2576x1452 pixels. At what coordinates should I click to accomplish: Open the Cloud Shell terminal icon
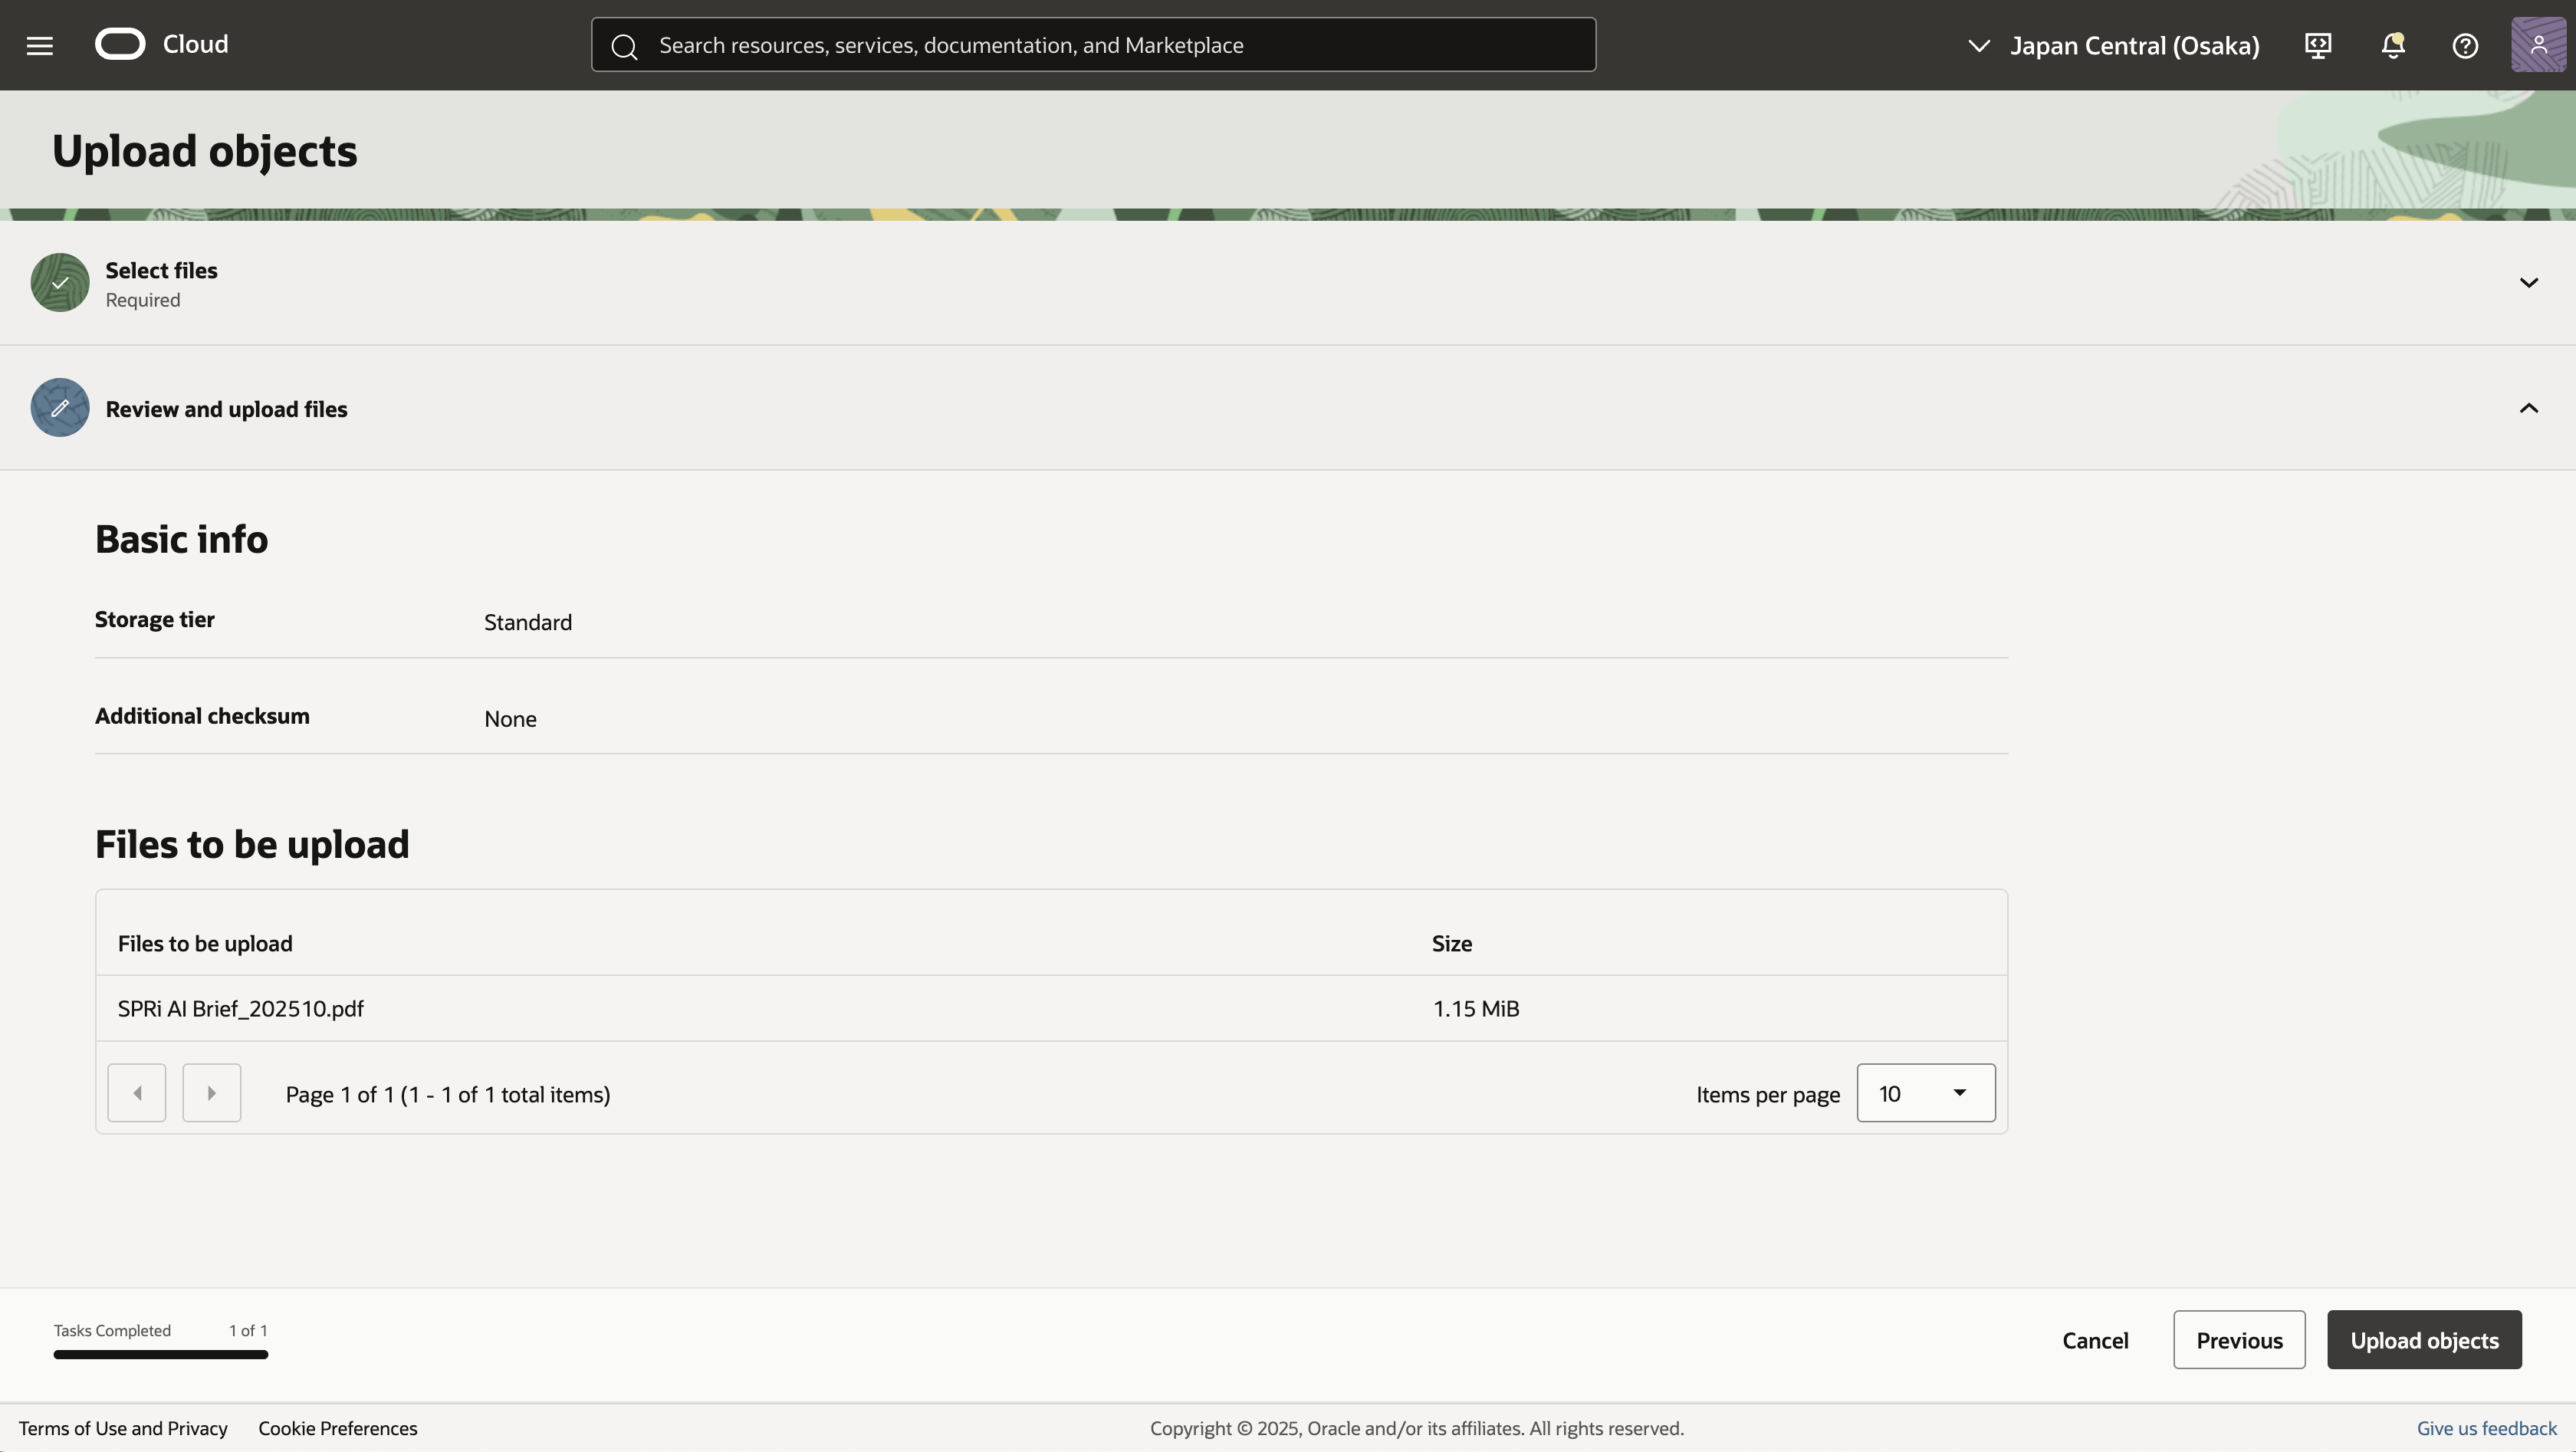(2319, 45)
